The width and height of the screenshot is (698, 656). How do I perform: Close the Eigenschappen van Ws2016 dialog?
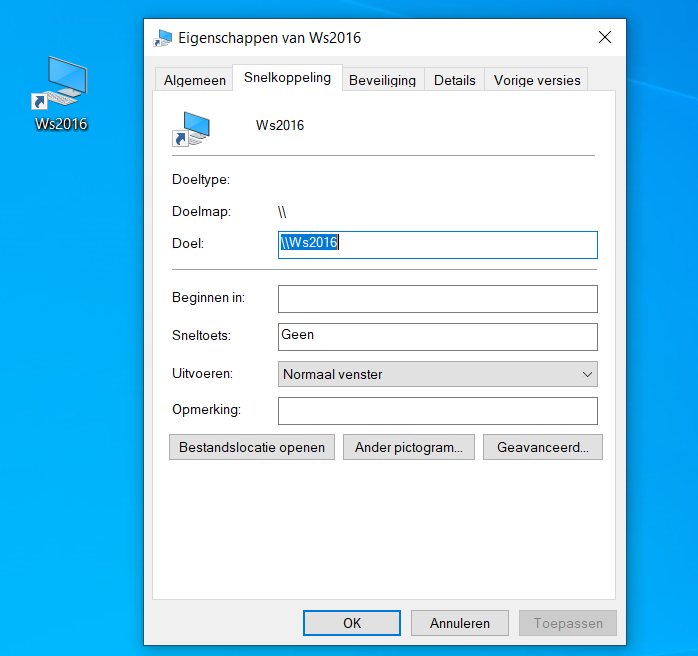click(x=604, y=38)
